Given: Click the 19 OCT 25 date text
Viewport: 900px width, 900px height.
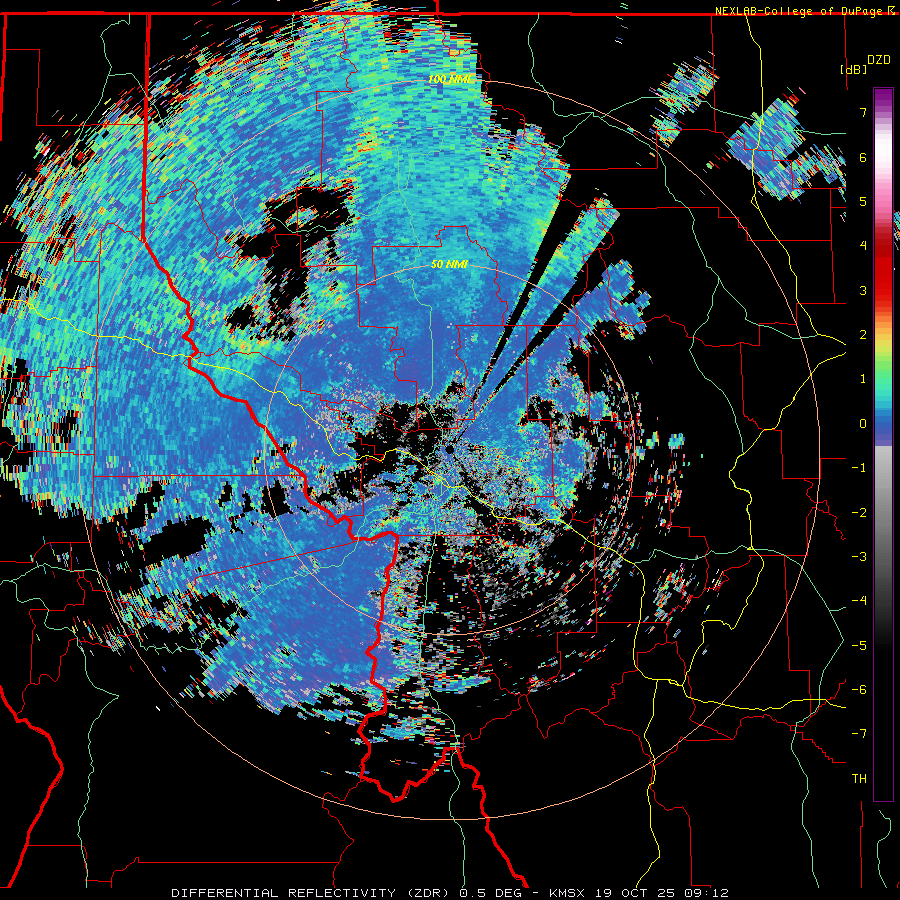Looking at the screenshot, I should (x=637, y=893).
